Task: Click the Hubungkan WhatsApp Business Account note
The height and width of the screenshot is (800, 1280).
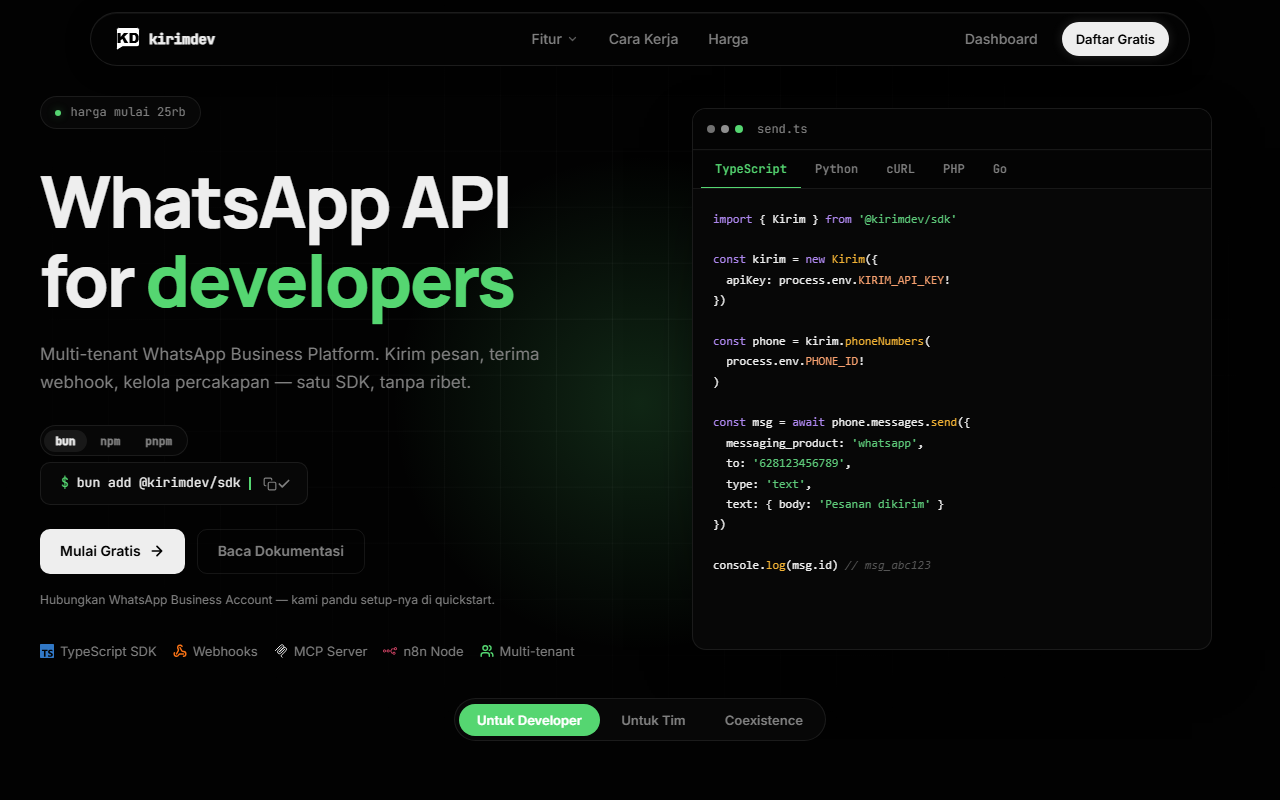Action: pyautogui.click(x=267, y=600)
